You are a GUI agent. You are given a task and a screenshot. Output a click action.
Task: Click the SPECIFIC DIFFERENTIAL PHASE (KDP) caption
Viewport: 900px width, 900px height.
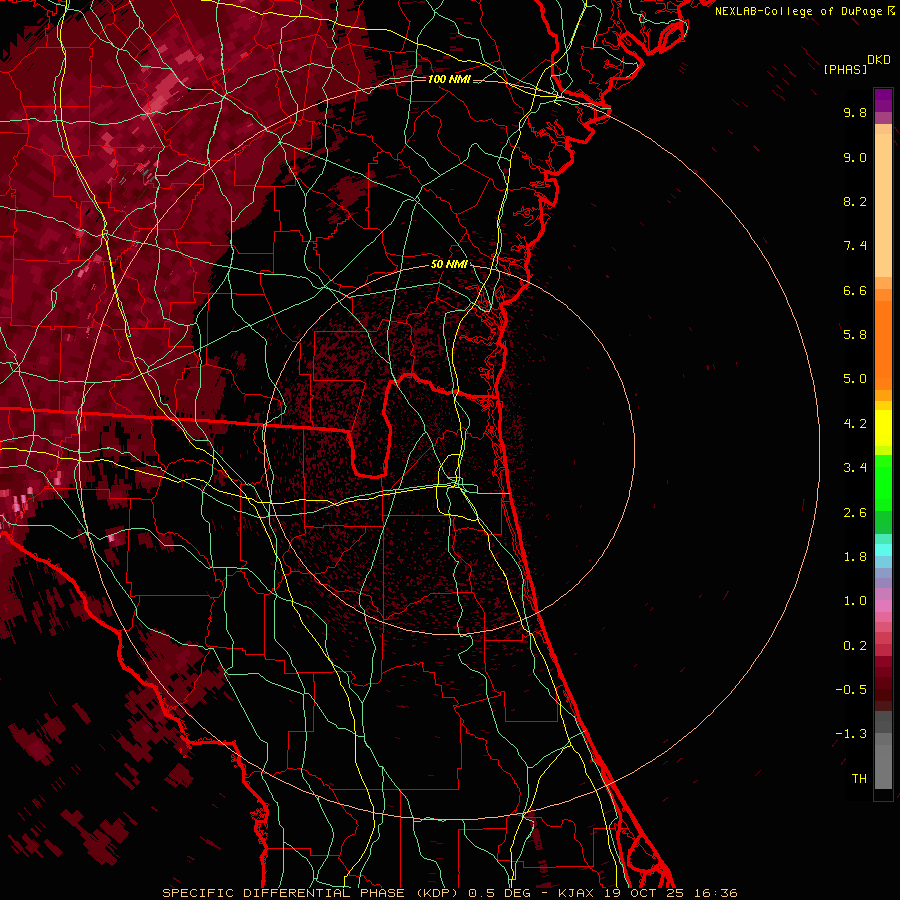(x=310, y=893)
